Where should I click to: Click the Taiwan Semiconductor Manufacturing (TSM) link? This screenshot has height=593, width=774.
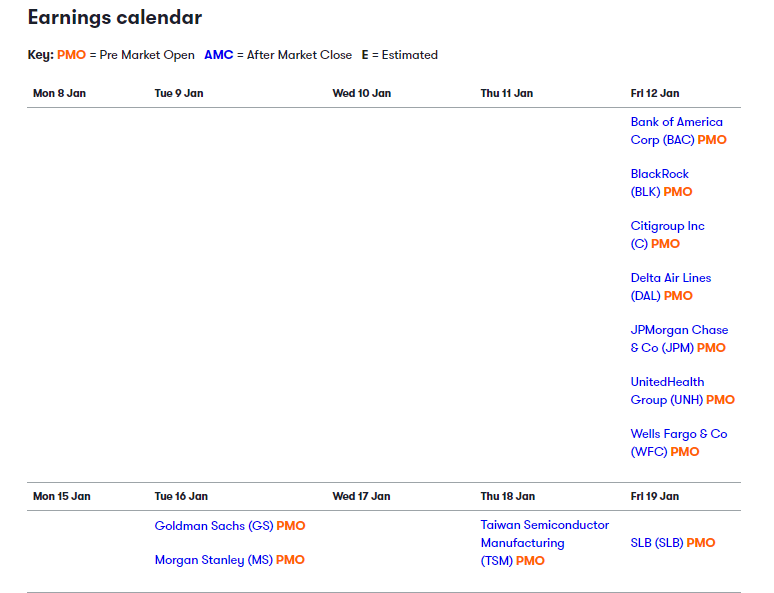tap(544, 543)
